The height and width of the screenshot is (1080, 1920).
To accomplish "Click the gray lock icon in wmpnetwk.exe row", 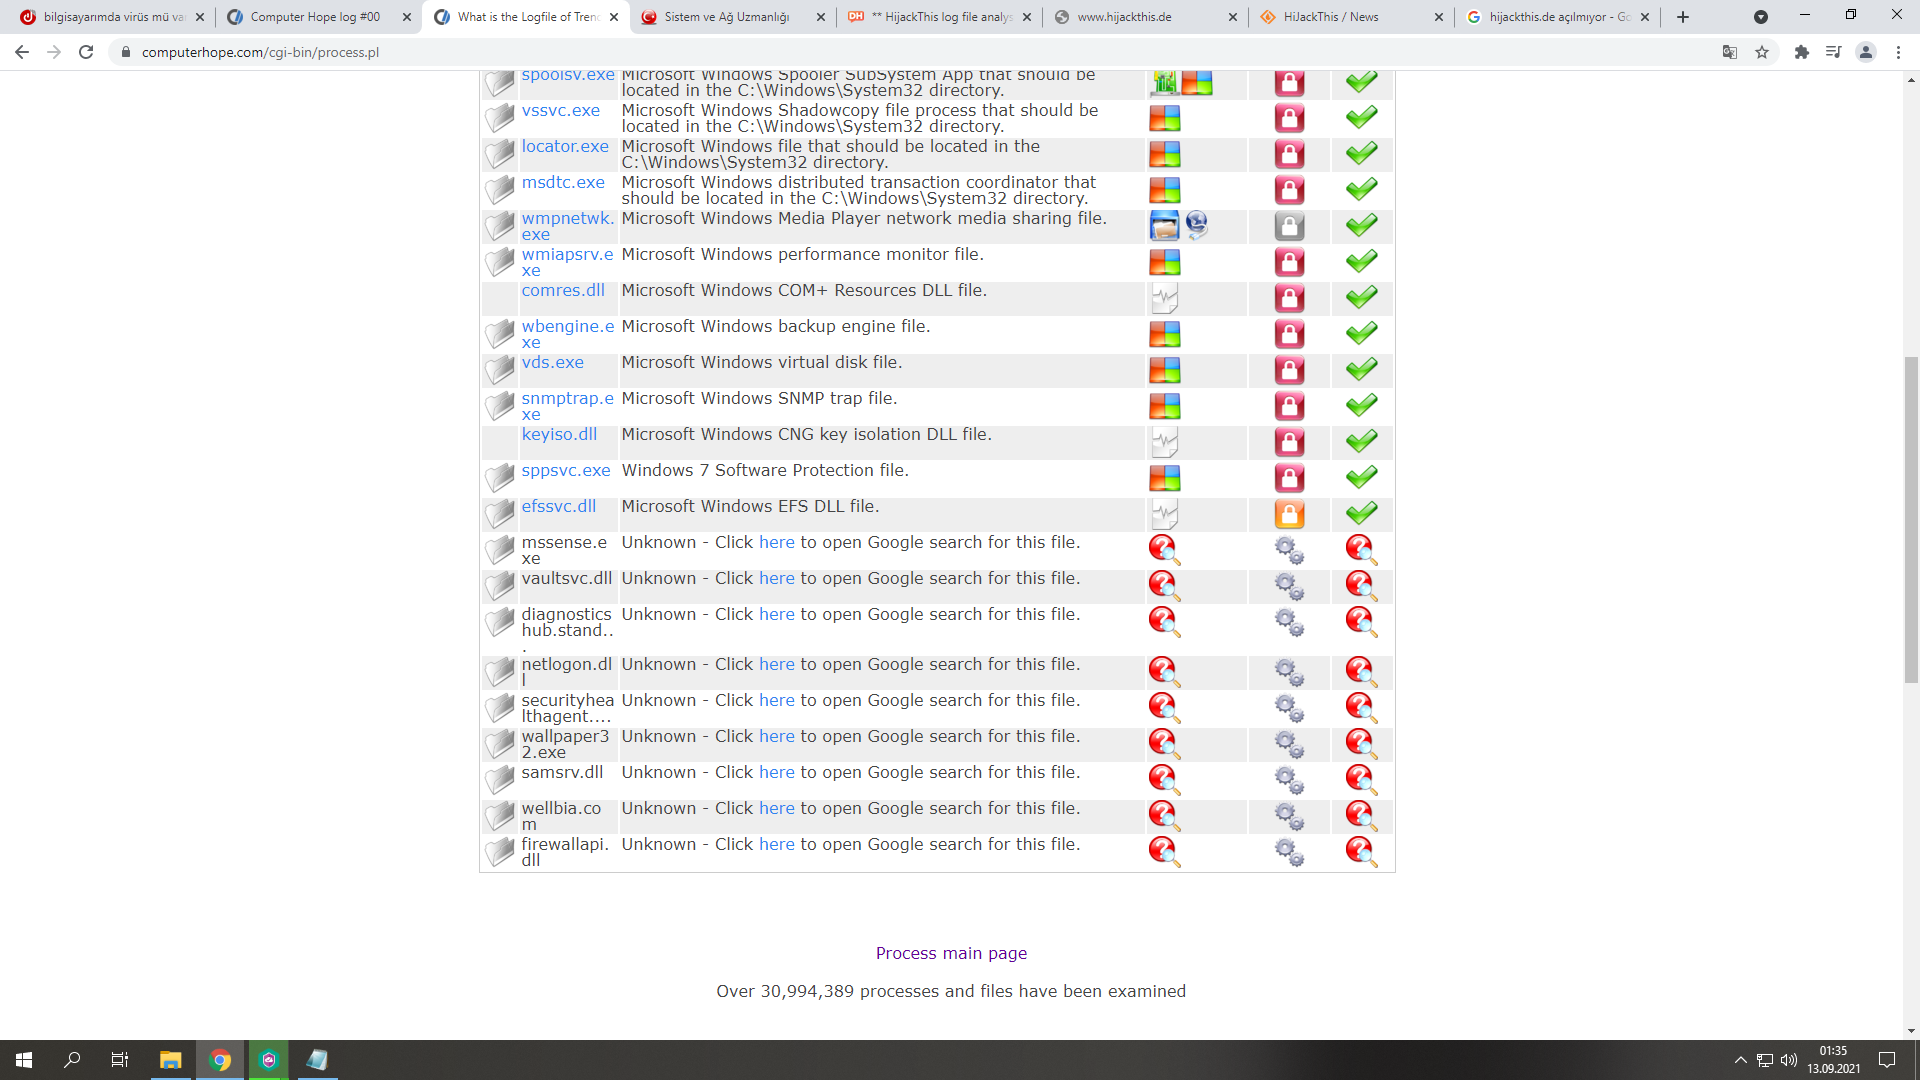I will [x=1289, y=226].
